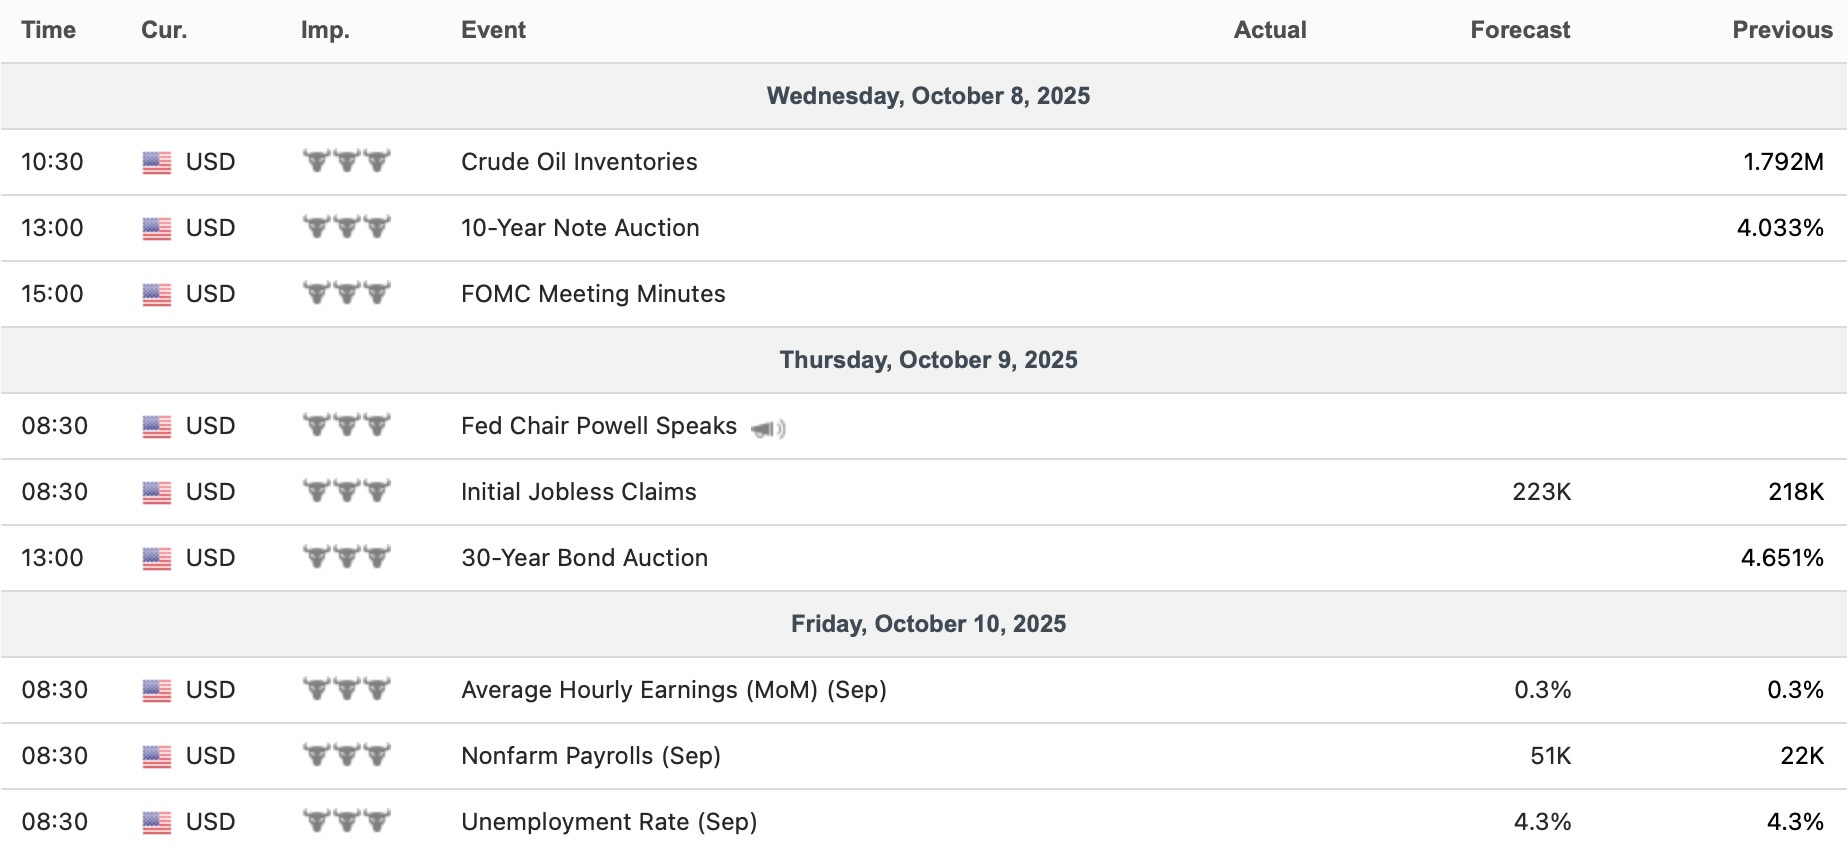This screenshot has width=1847, height=858.
Task: Open Average Hourly Earnings (MoM) event
Action: [x=673, y=690]
